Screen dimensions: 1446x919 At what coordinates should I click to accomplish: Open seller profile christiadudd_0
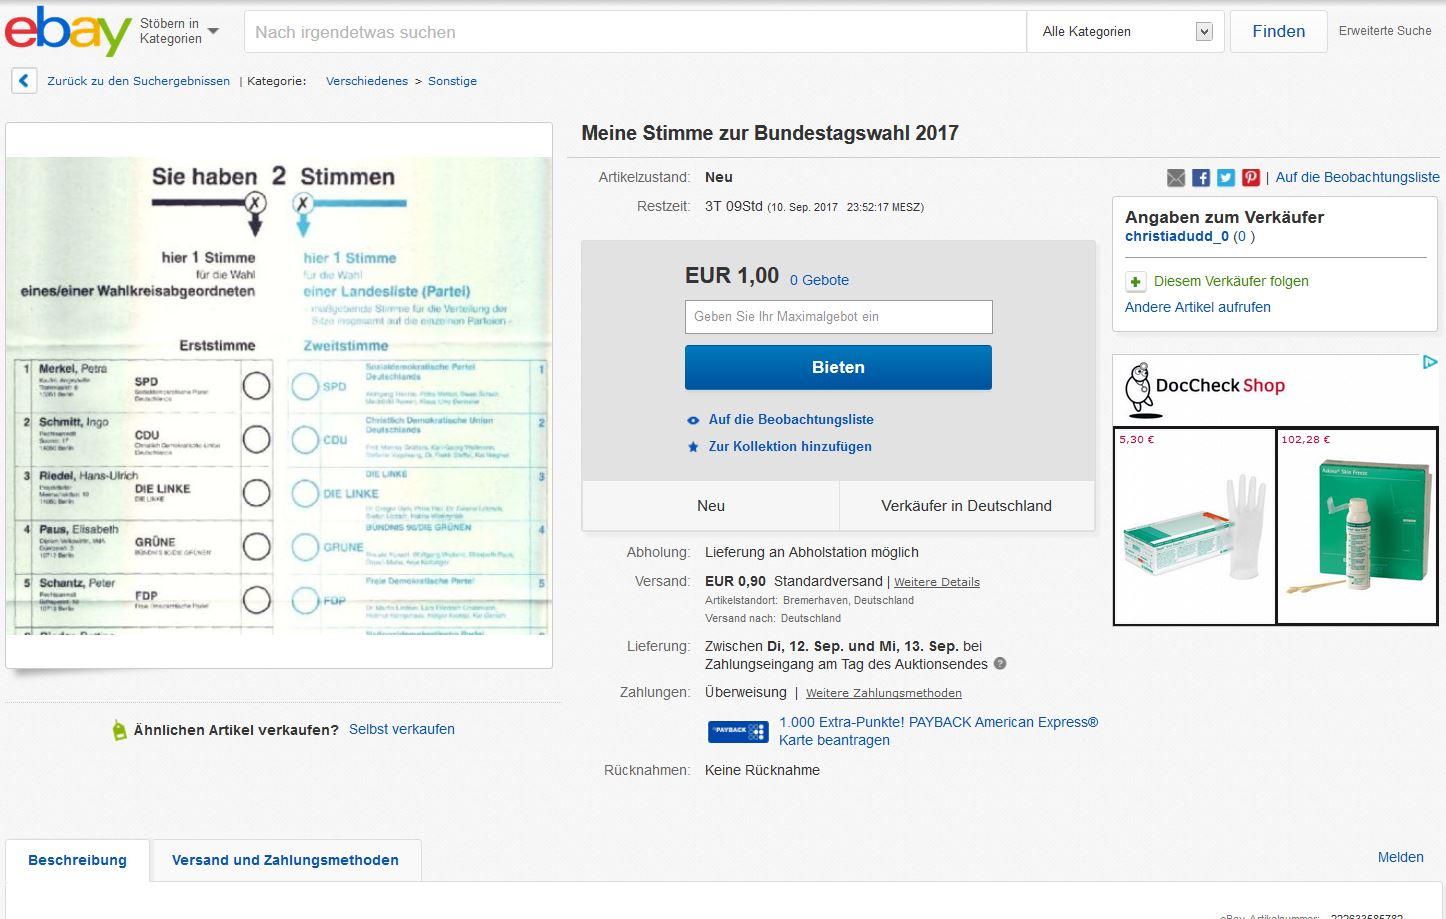click(x=1177, y=237)
